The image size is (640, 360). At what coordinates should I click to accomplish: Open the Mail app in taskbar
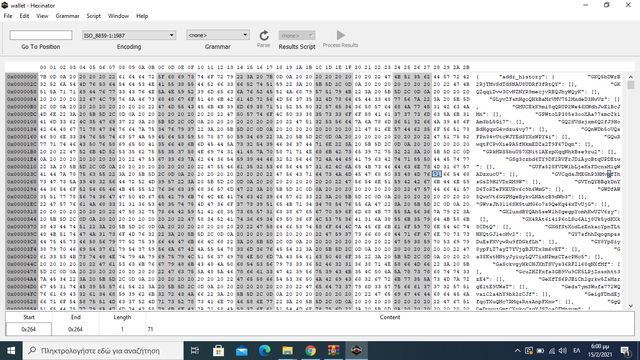[242, 351]
